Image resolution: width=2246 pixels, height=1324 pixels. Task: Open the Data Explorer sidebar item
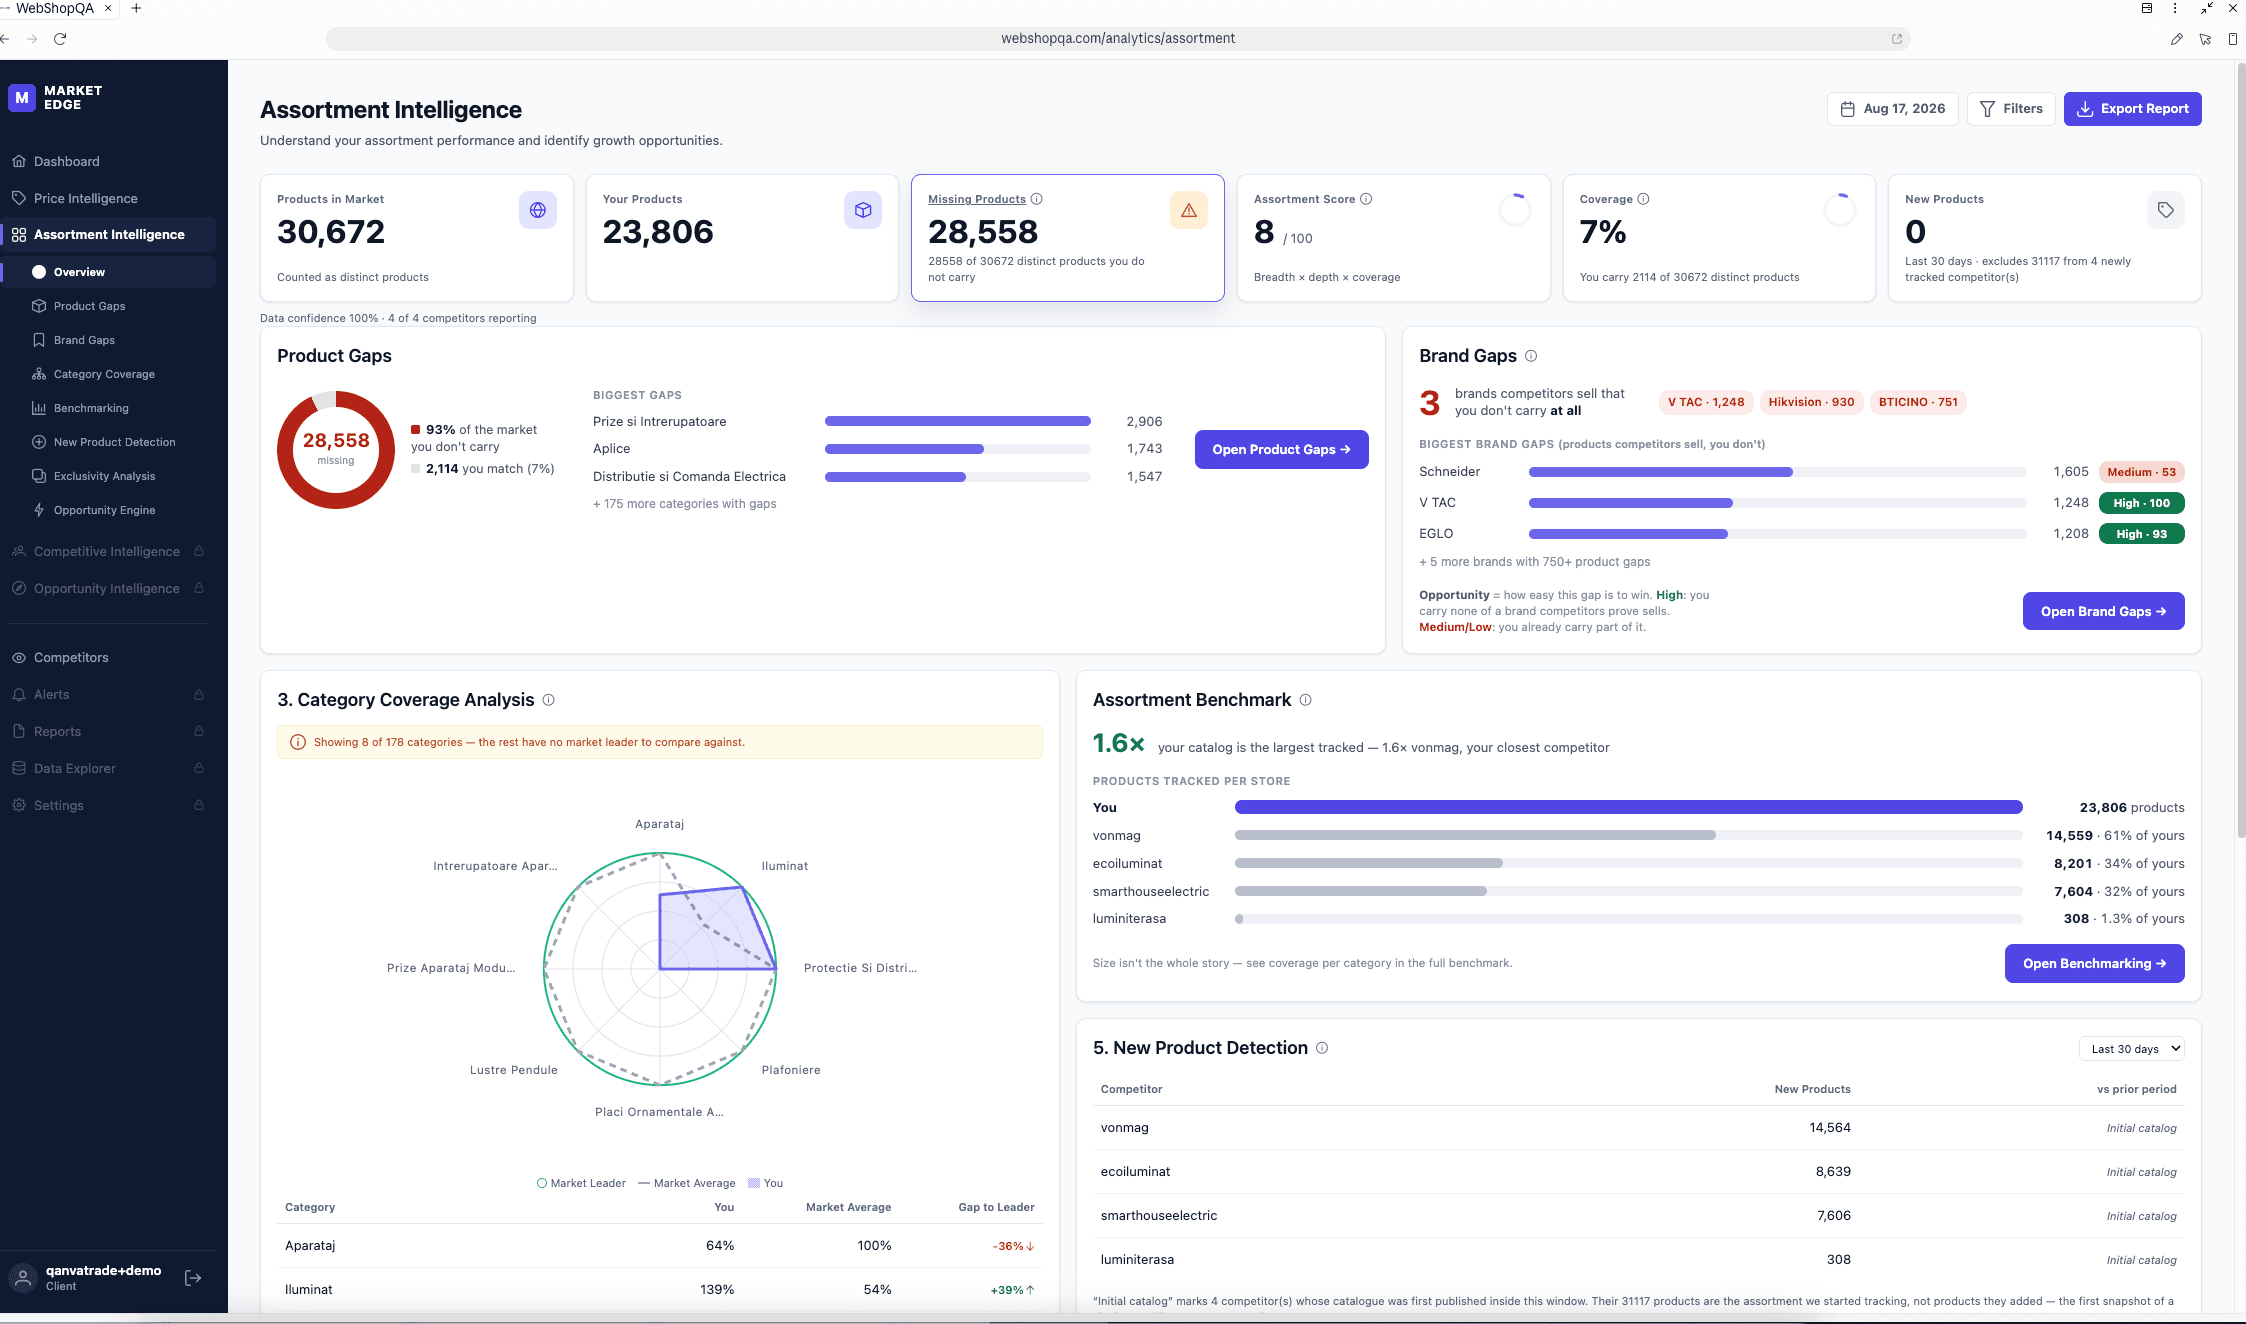tap(108, 768)
